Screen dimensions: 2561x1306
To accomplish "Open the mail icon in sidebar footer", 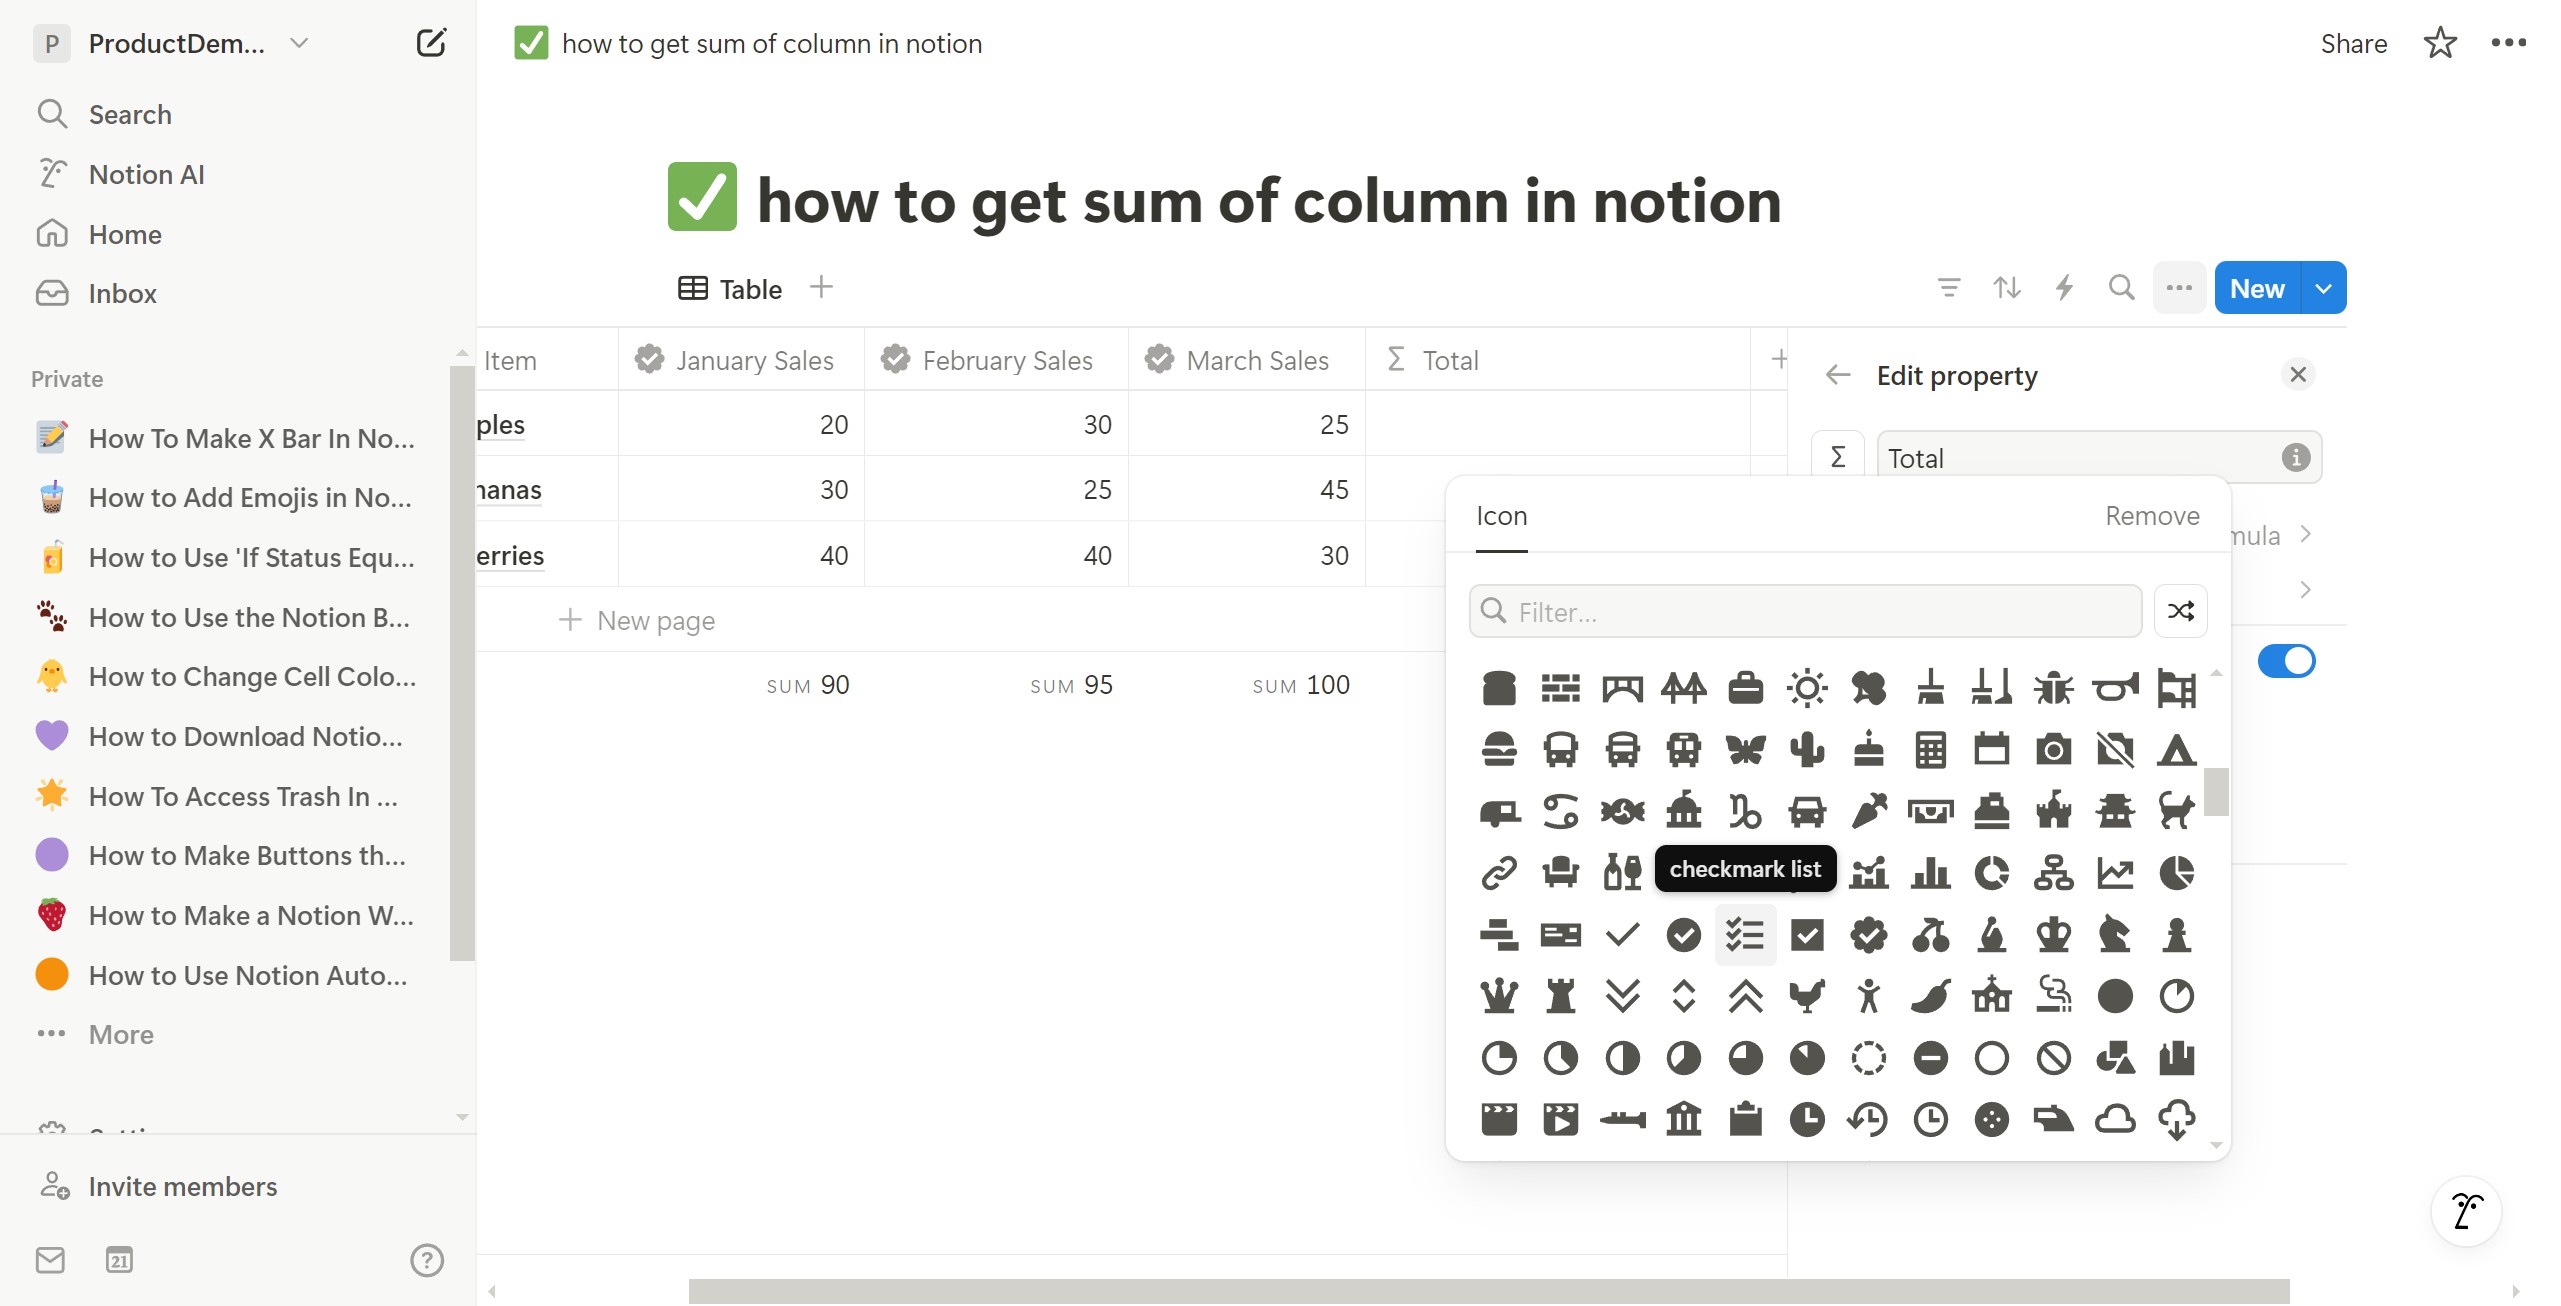I will [50, 1260].
